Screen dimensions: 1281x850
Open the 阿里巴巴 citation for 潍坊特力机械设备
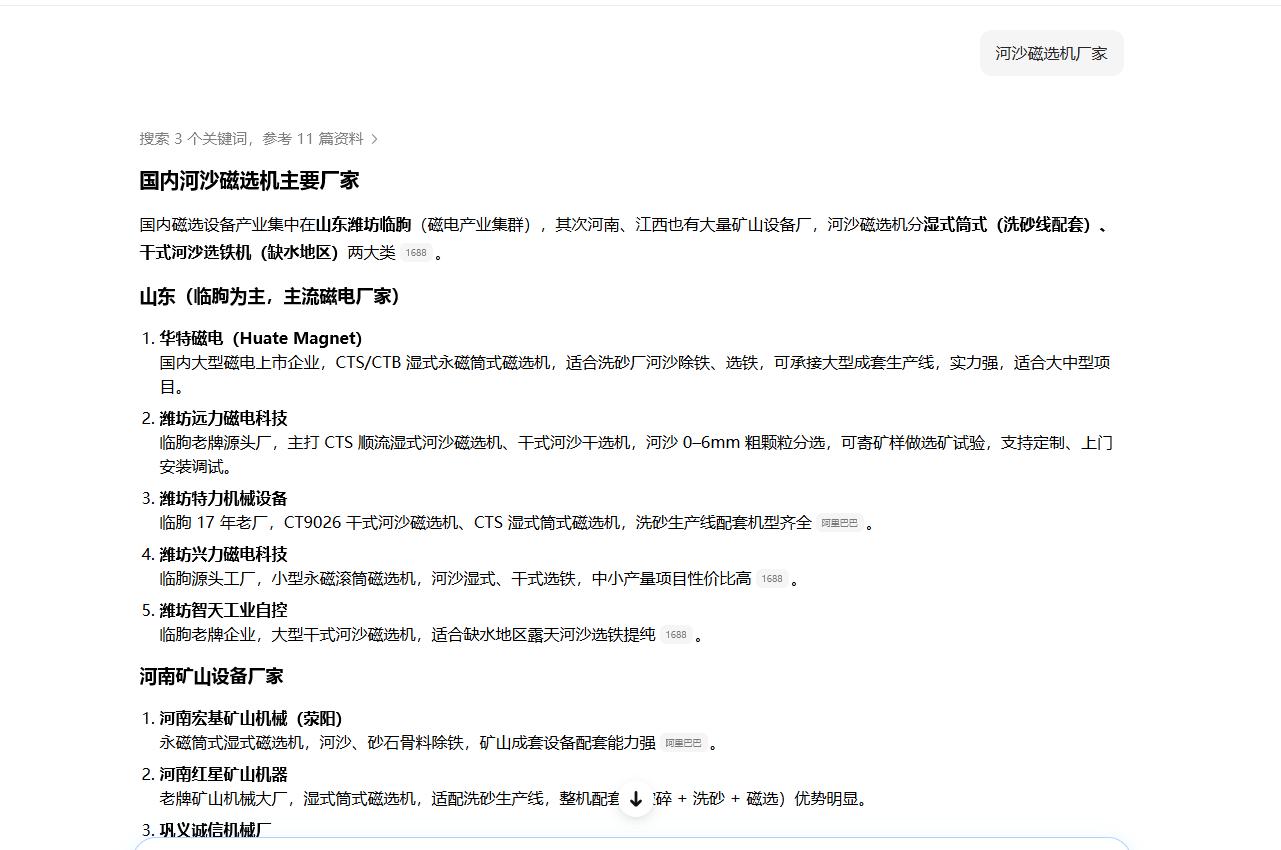(x=839, y=523)
